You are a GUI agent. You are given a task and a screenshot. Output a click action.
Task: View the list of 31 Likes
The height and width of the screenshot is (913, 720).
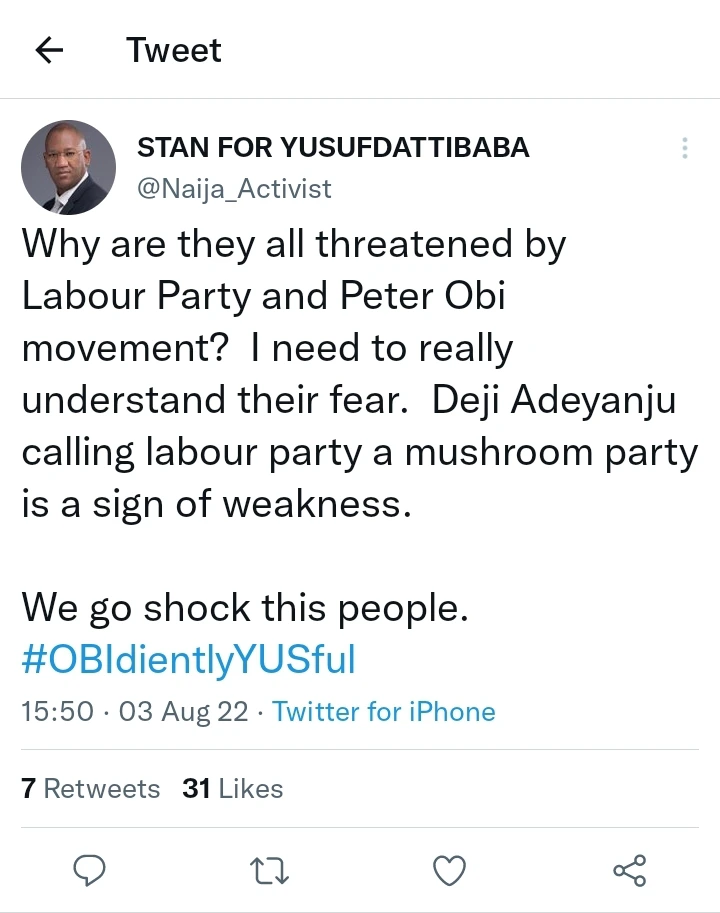[x=233, y=789]
